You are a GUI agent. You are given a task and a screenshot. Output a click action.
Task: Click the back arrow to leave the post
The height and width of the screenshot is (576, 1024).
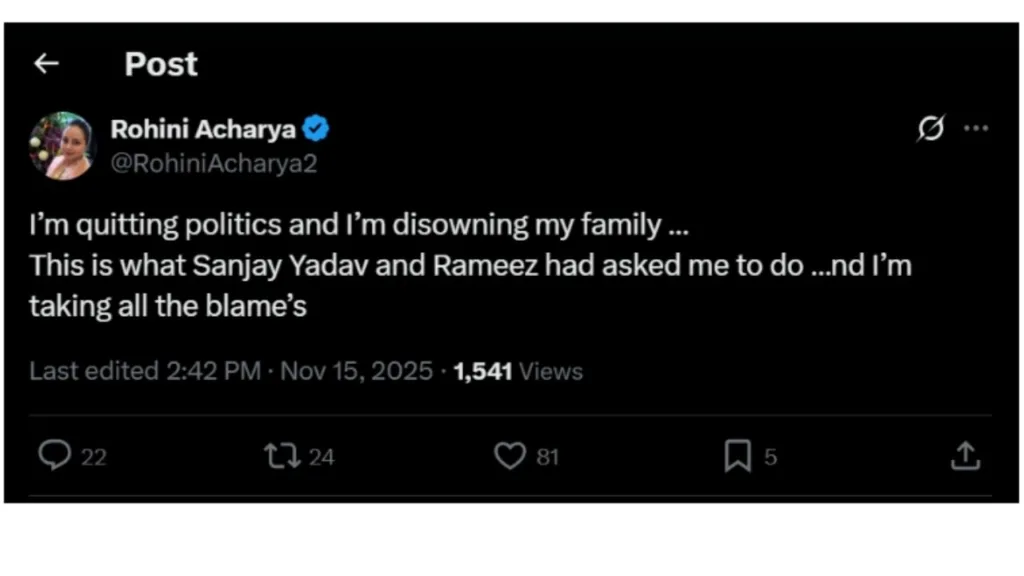pos(46,63)
